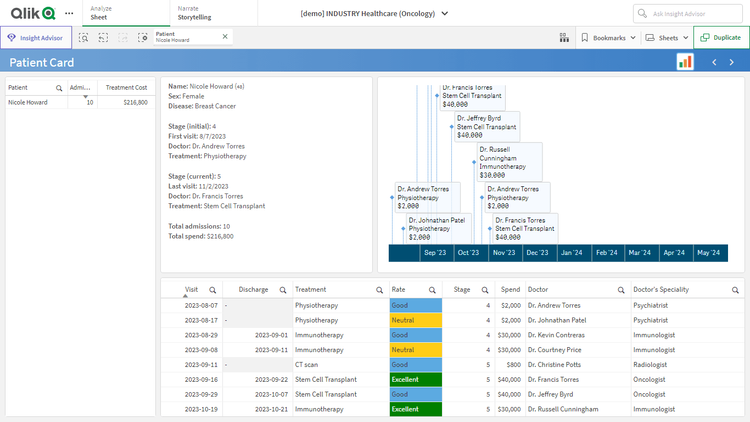Search the Treatment column values
The height and width of the screenshot is (422, 750).
coord(381,289)
